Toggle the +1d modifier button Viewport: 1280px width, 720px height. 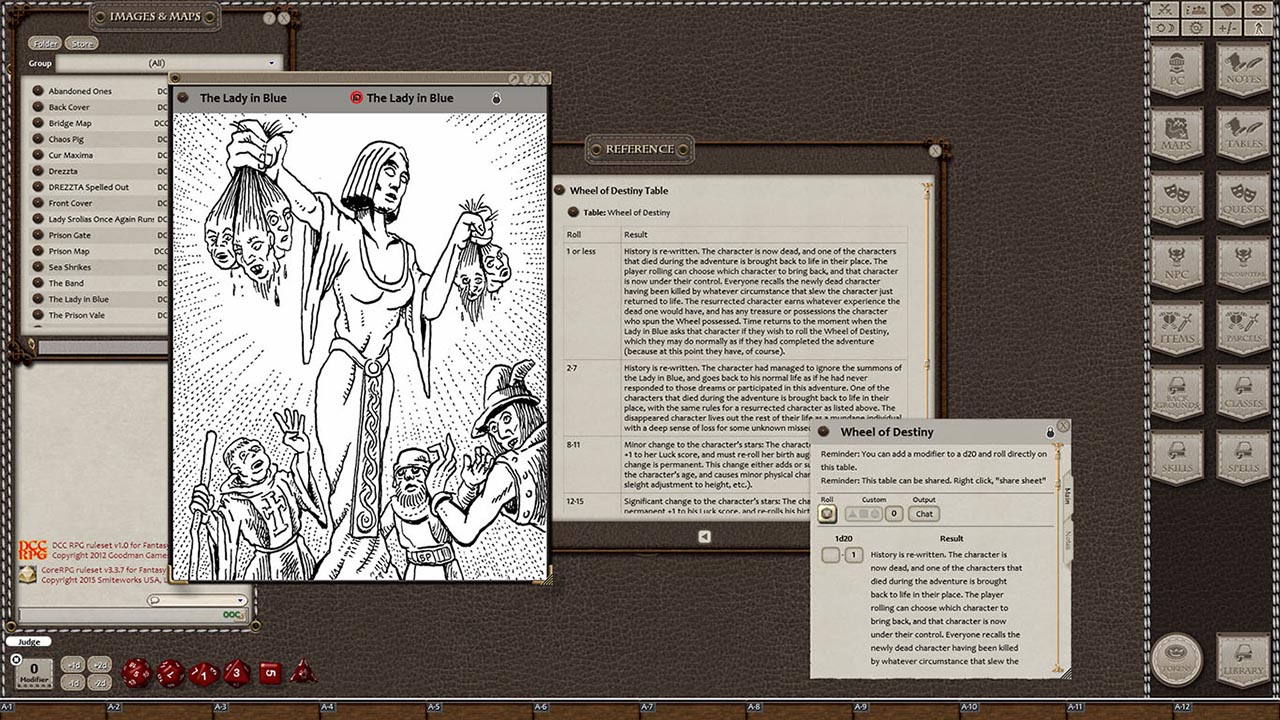click(x=72, y=664)
